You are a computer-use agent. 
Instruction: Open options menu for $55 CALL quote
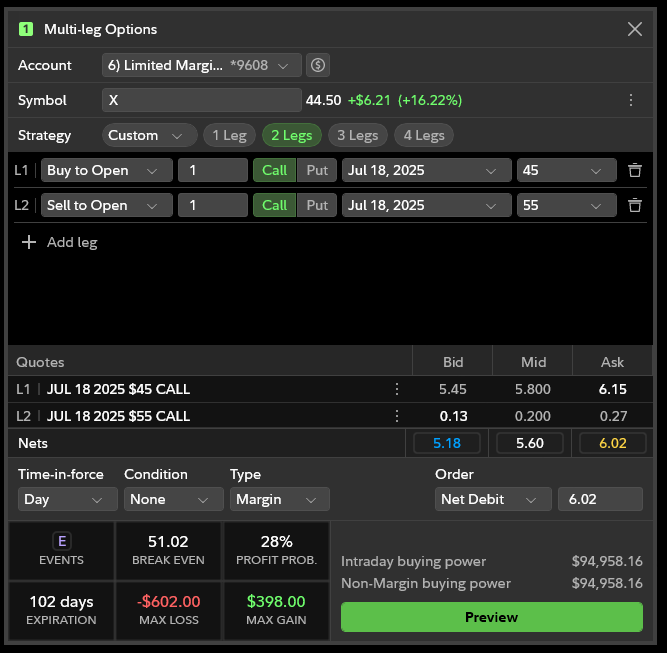point(396,416)
